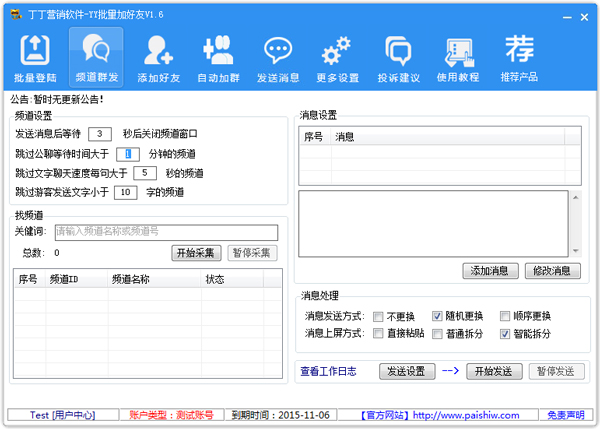This screenshot has height=429, width=600.
Task: Click the 公告 announcement text
Action: 57,100
